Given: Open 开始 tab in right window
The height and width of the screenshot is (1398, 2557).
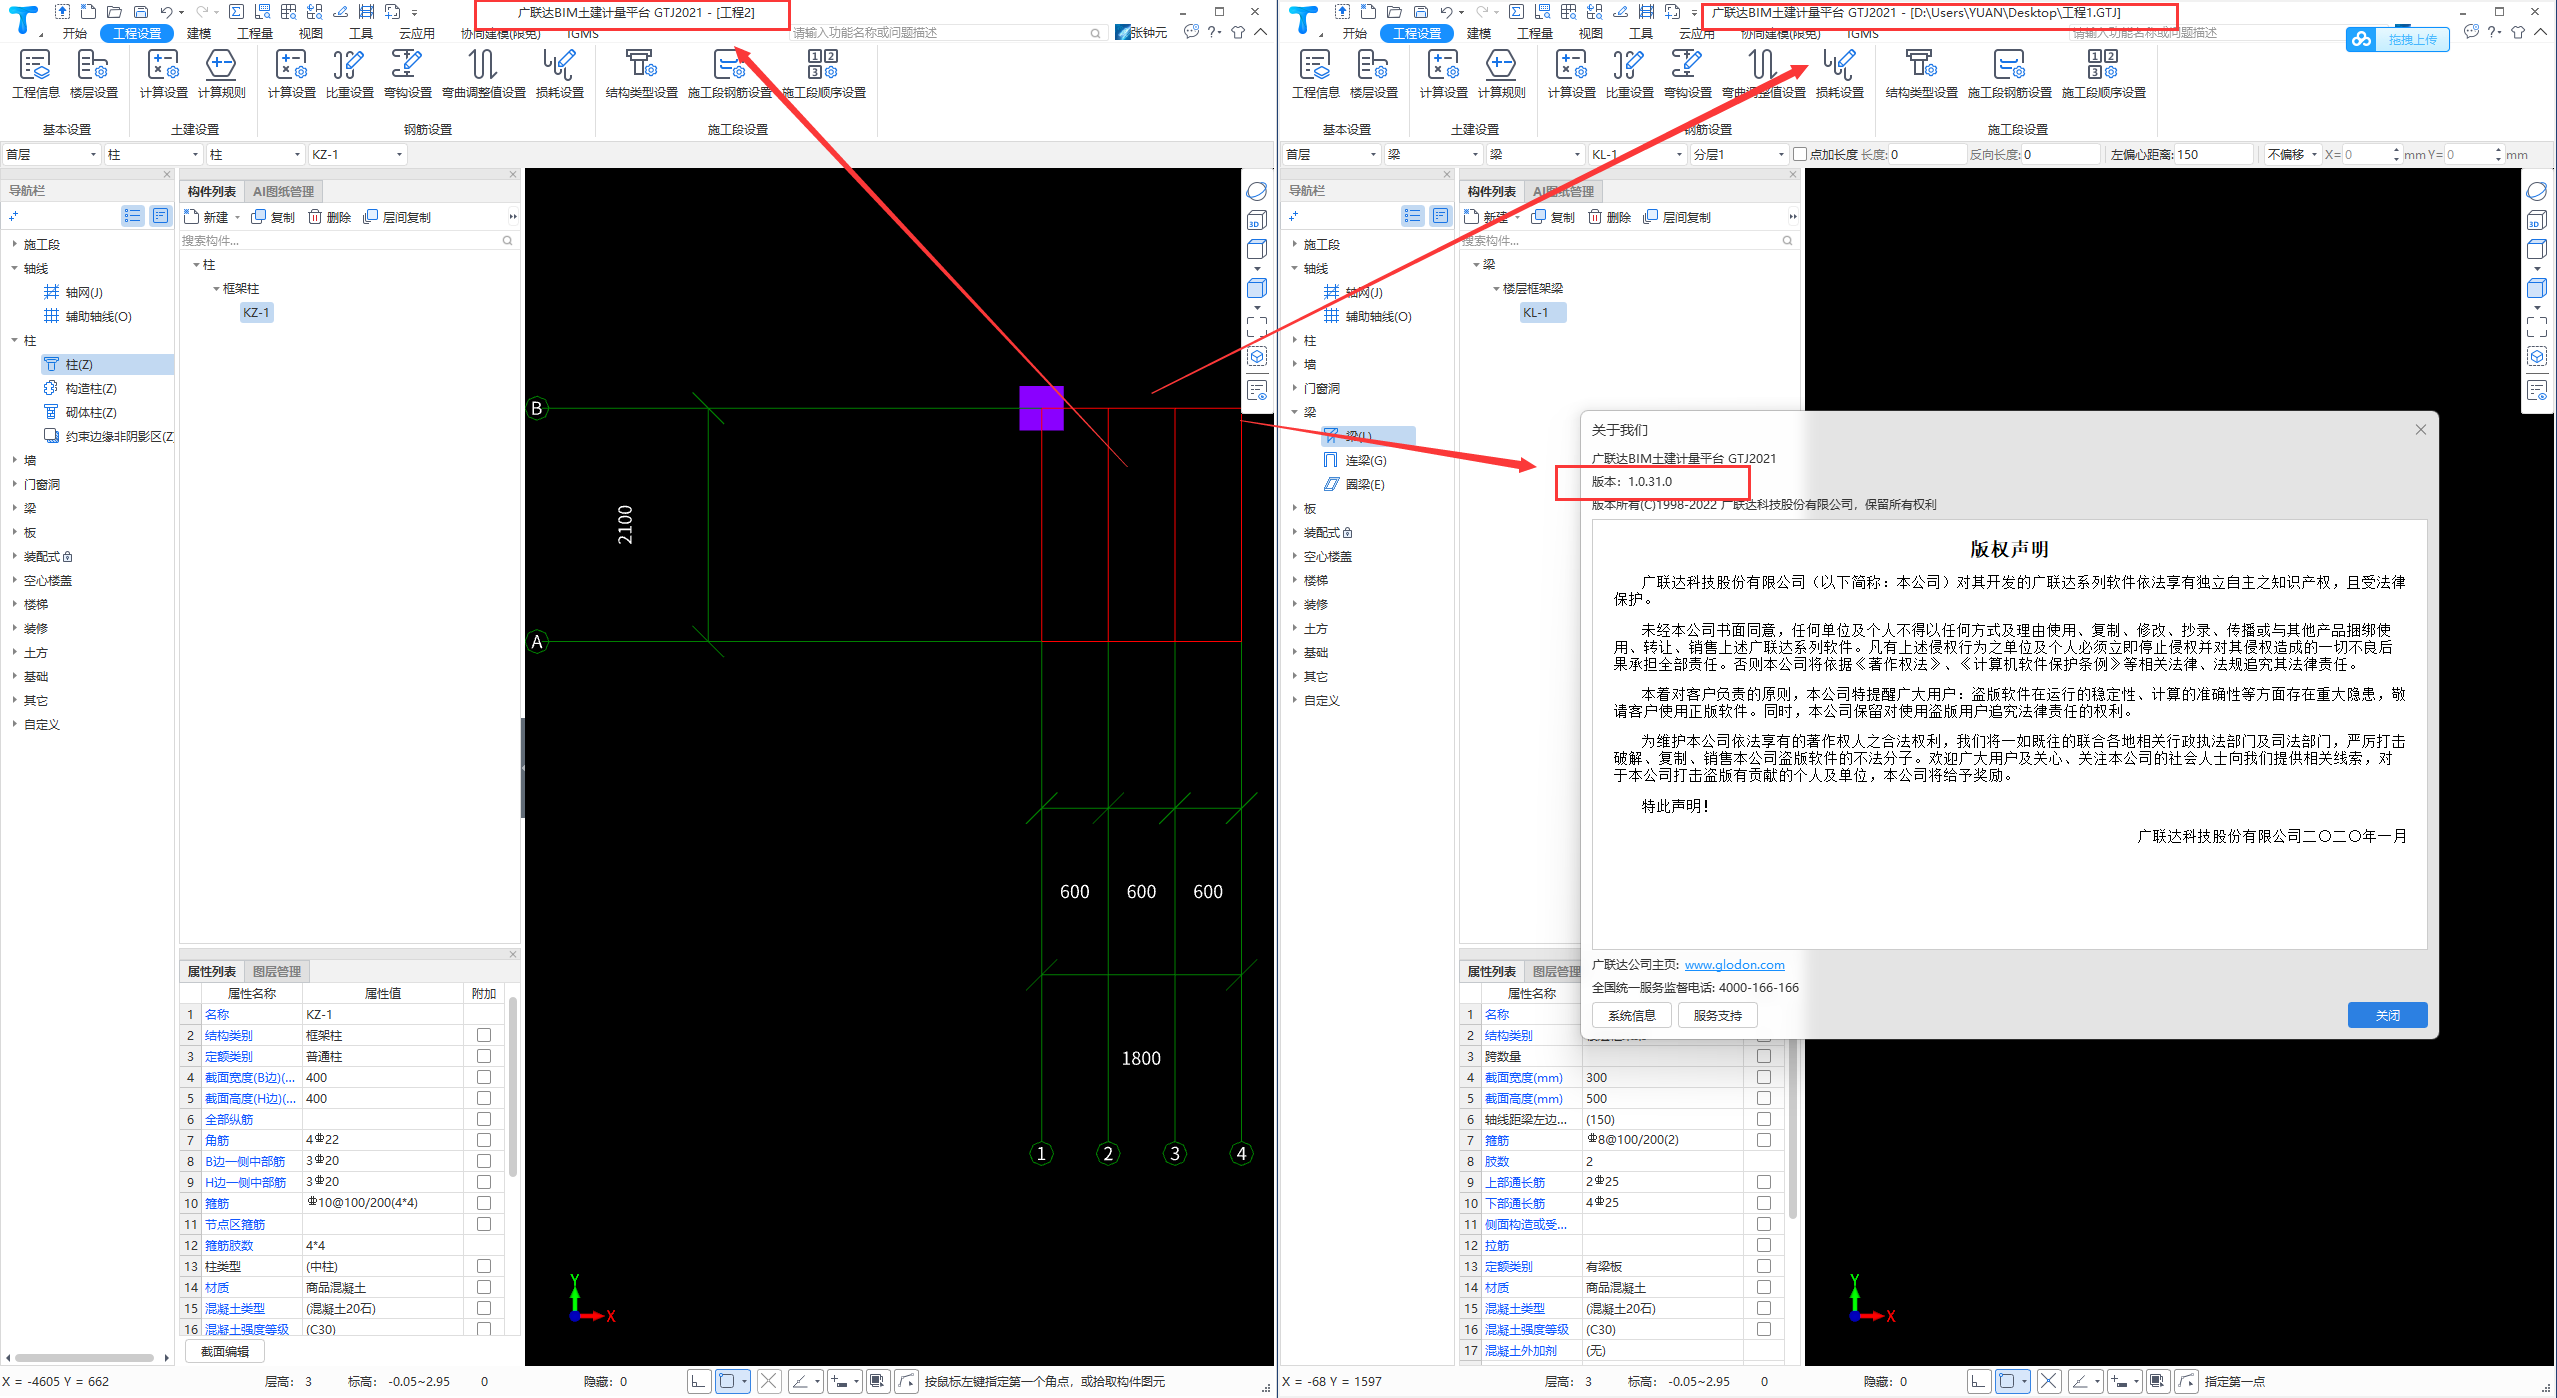Looking at the screenshot, I should (1354, 33).
